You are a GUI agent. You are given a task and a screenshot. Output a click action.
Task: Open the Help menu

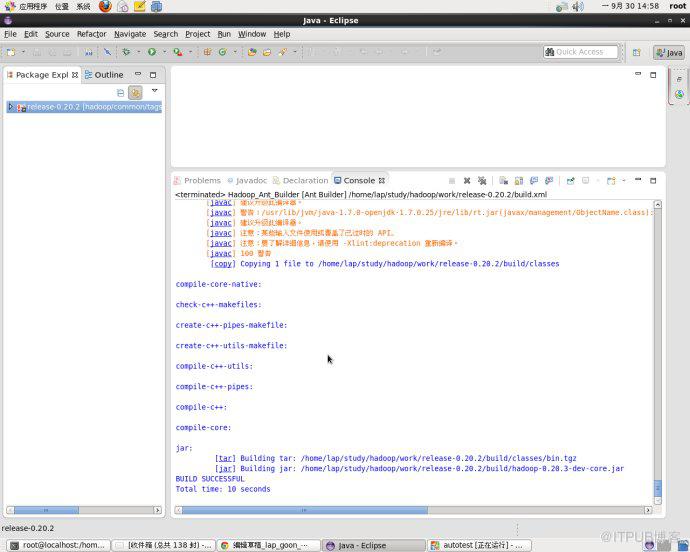pos(282,34)
